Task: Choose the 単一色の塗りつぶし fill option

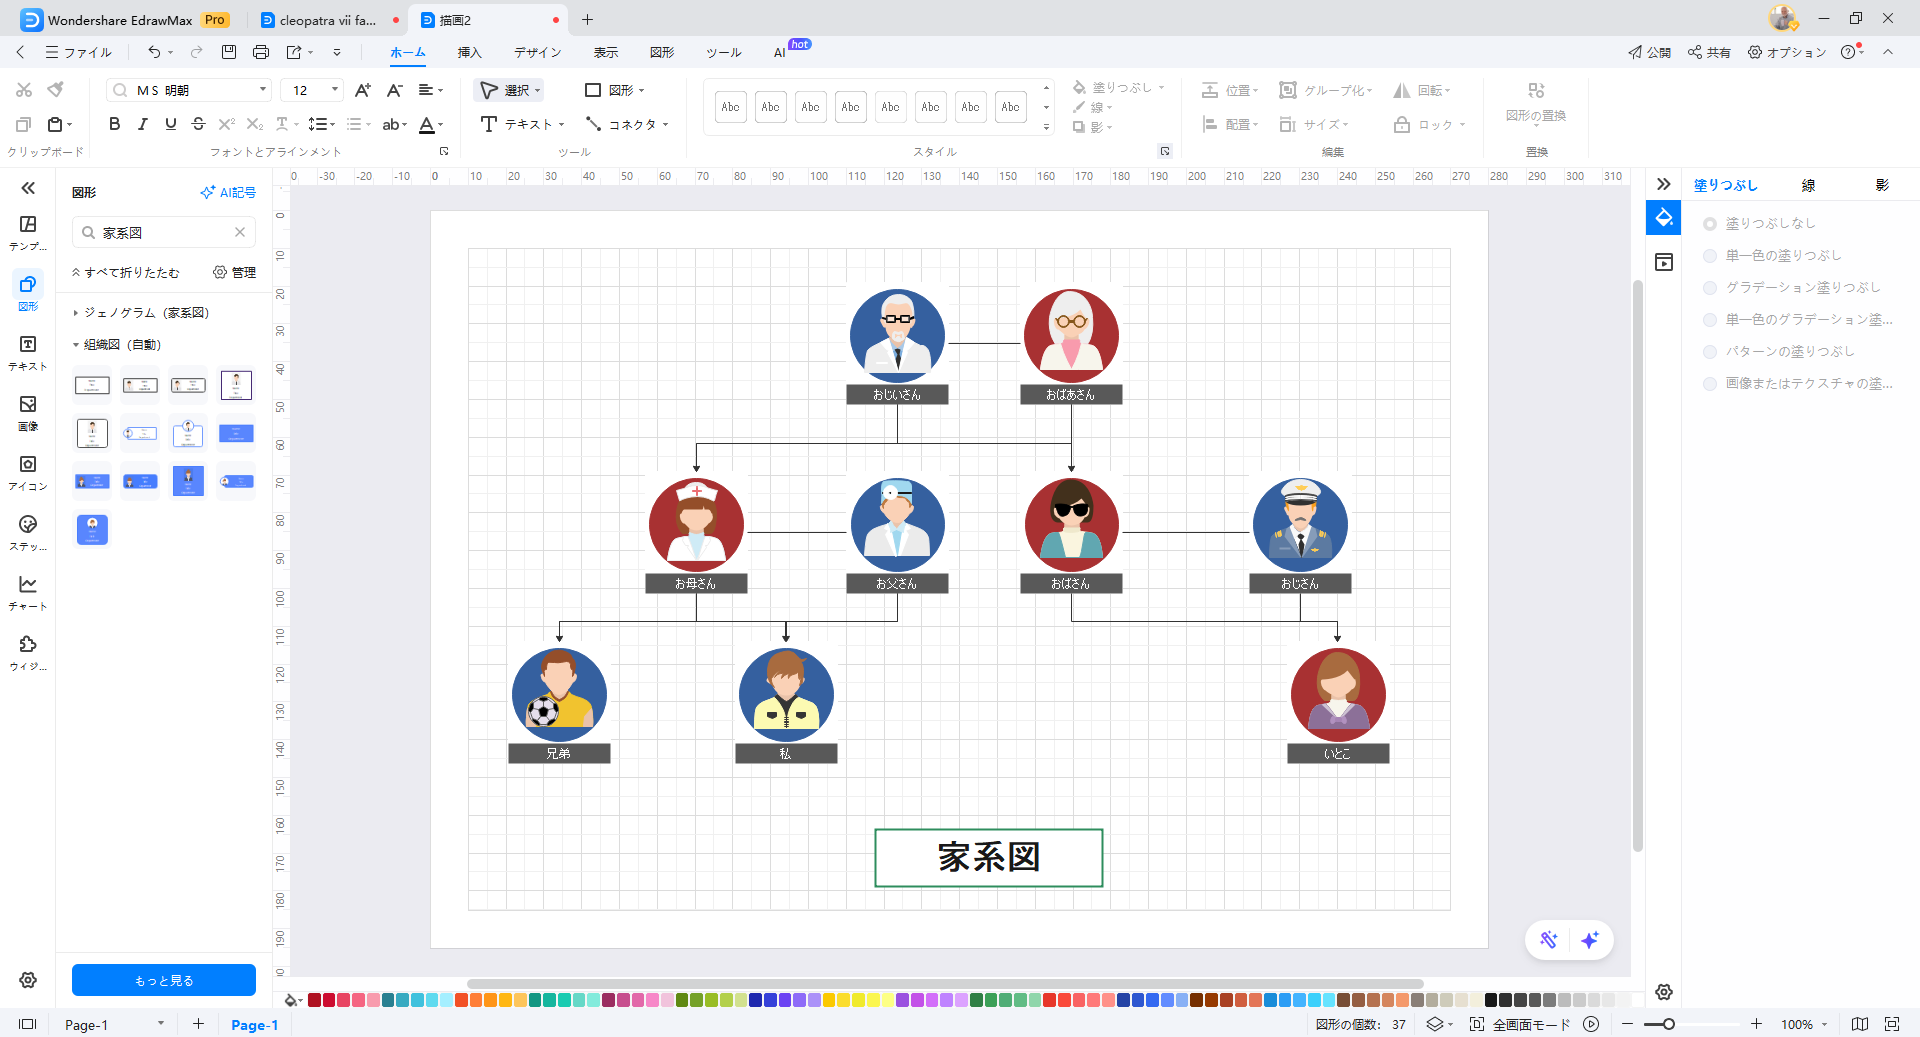Action: 1710,255
